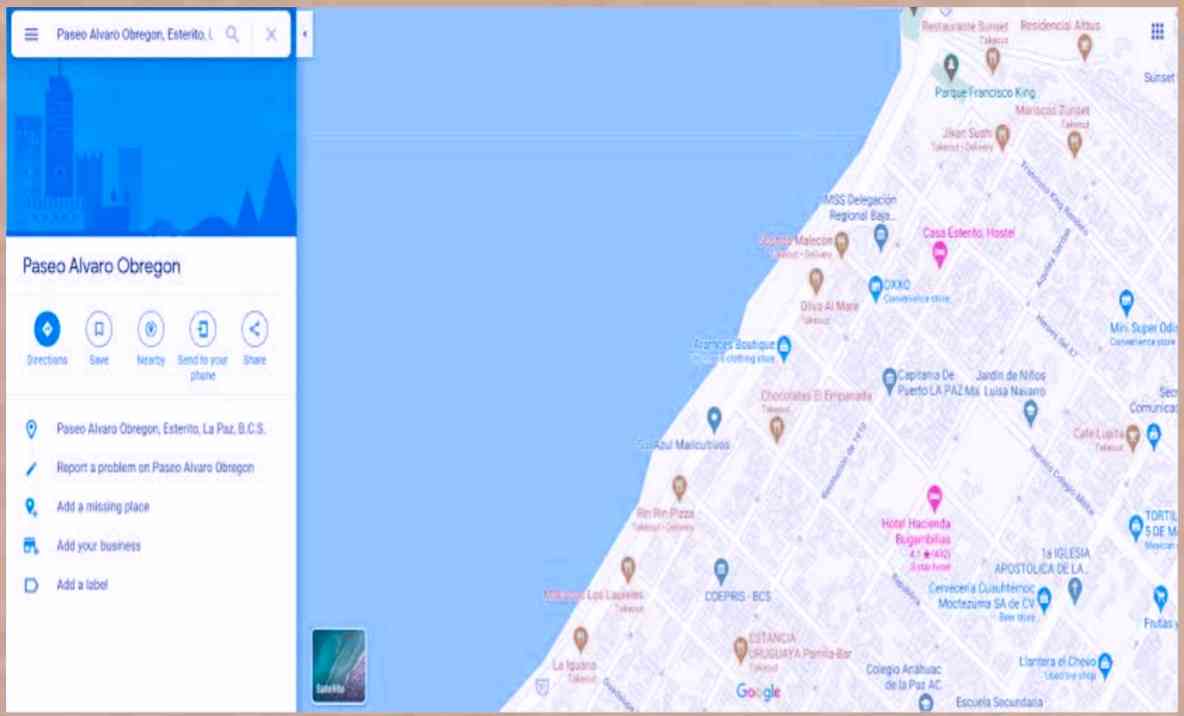
Task: Select Capitania De Puerto LA PAZ pin
Action: point(889,381)
